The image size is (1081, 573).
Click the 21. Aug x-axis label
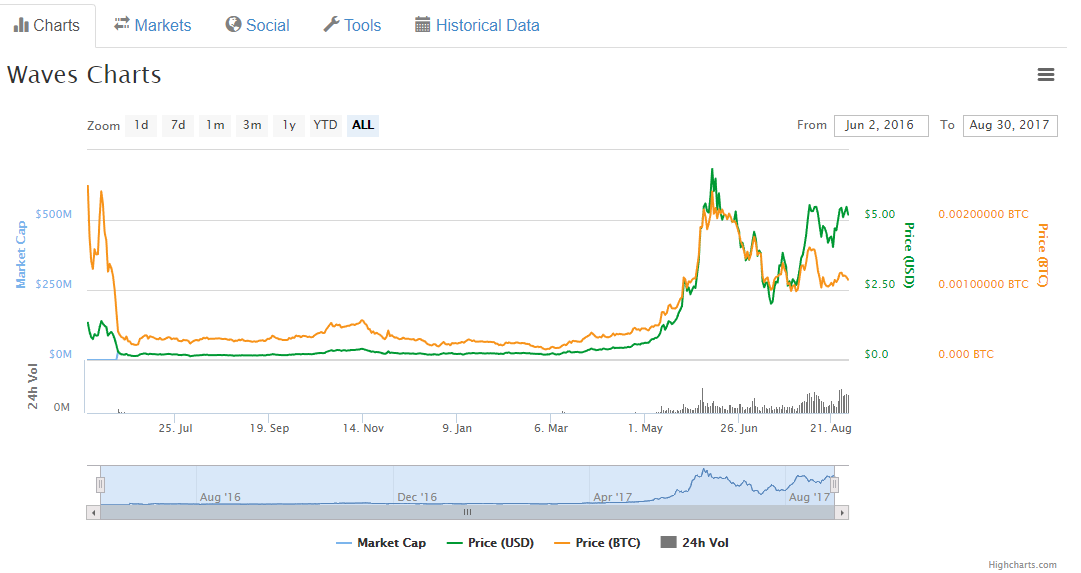coord(831,428)
